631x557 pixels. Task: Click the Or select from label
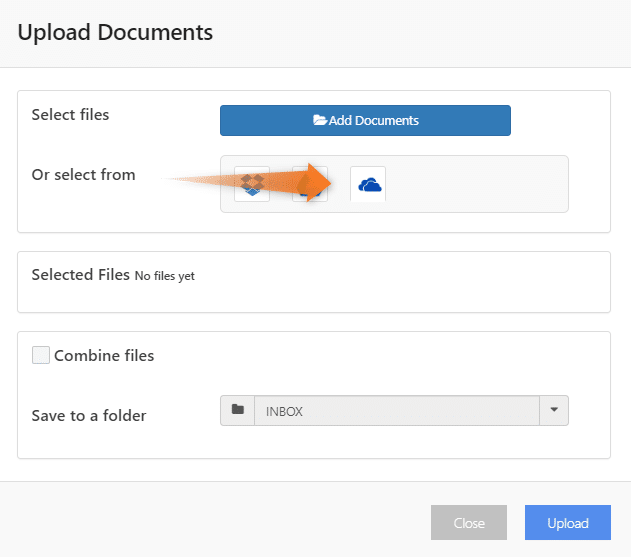click(84, 175)
